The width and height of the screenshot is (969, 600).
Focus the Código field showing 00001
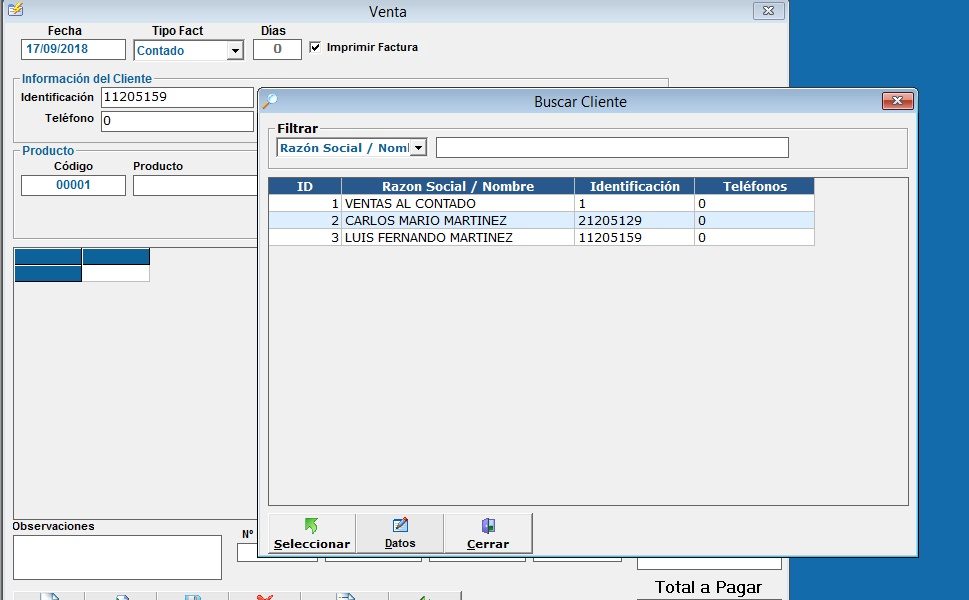73,185
